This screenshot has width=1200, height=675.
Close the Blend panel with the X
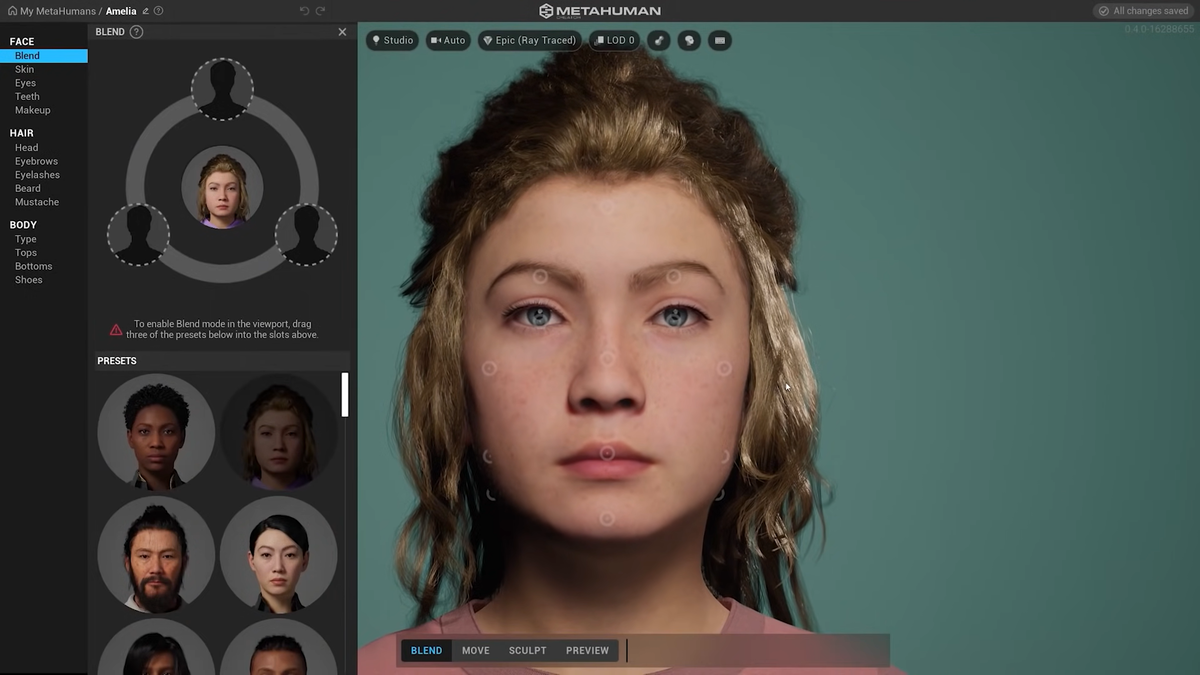click(342, 32)
